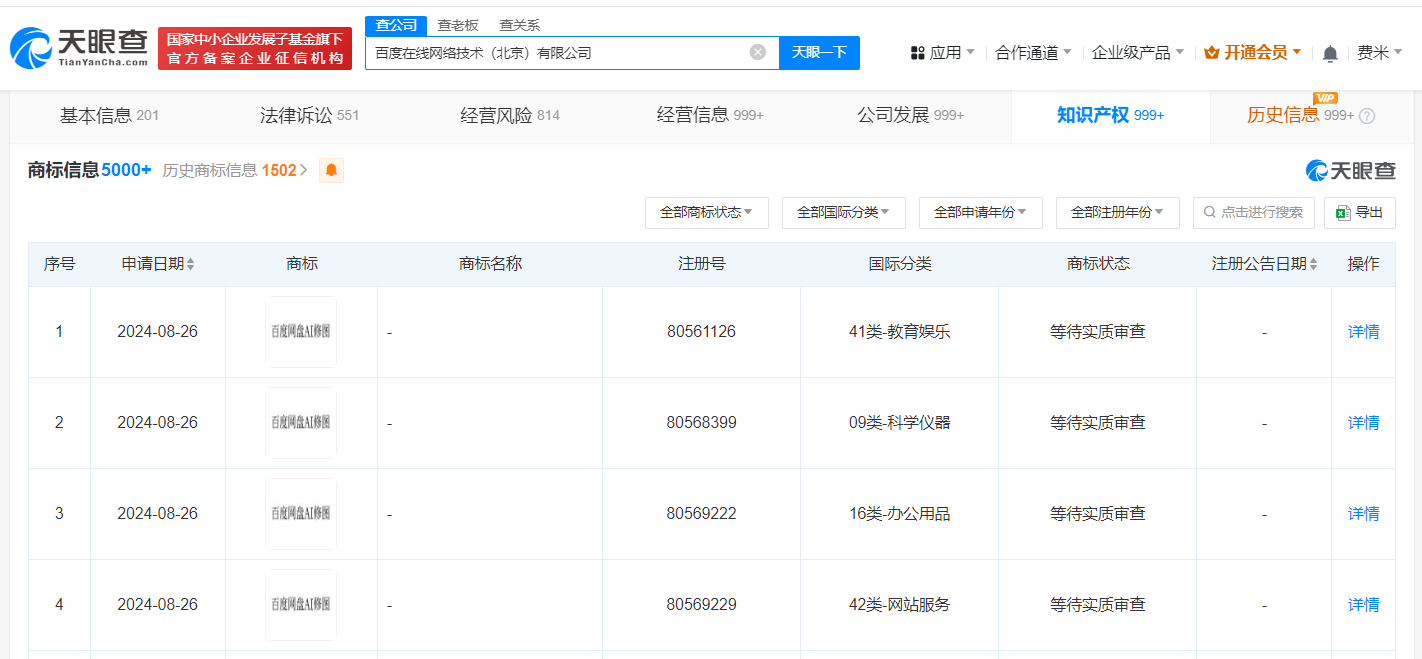This screenshot has width=1422, height=659.
Task: Open 详情 for registration 80561126
Action: click(x=1363, y=332)
